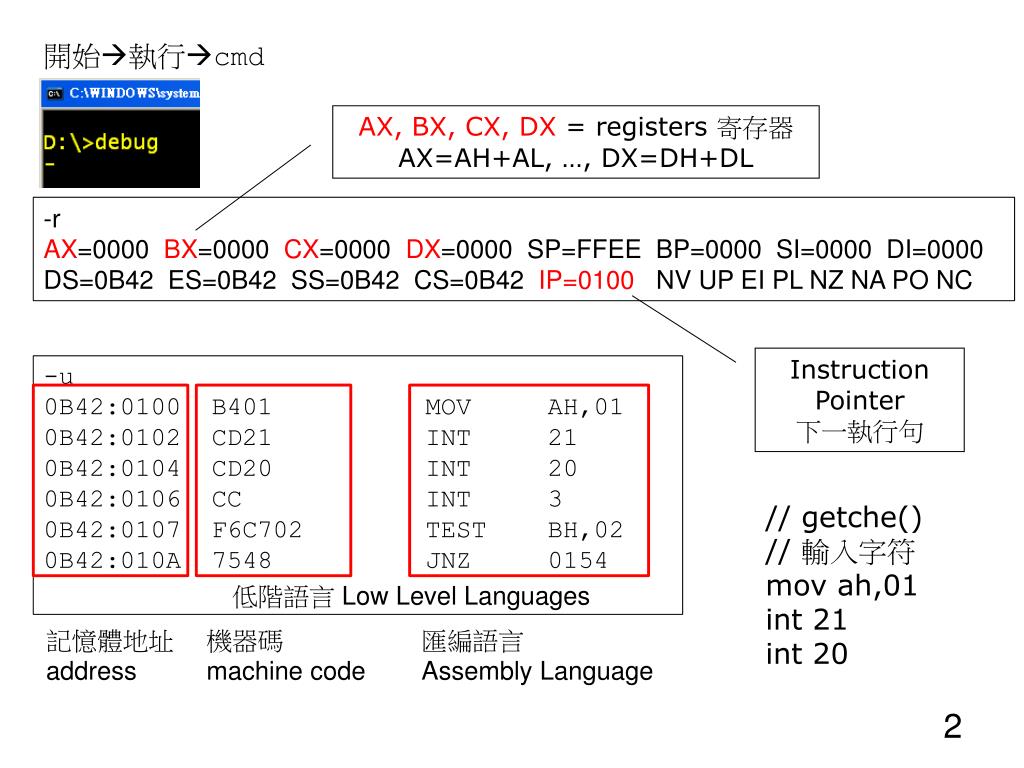Viewport: 1024px width, 768px height.
Task: Click the address label
Action: pos(91,671)
